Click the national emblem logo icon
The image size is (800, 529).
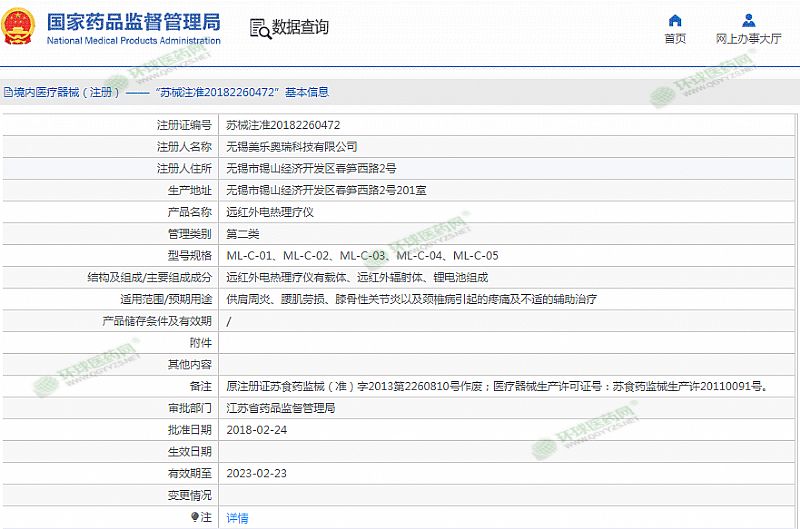pos(22,28)
